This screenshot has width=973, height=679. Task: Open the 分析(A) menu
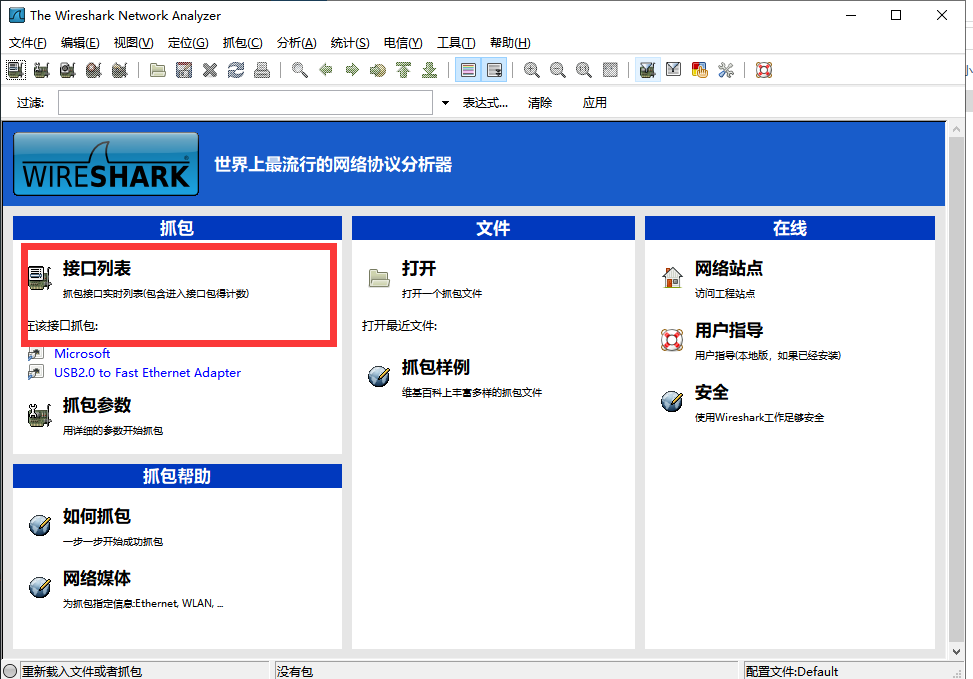(297, 43)
